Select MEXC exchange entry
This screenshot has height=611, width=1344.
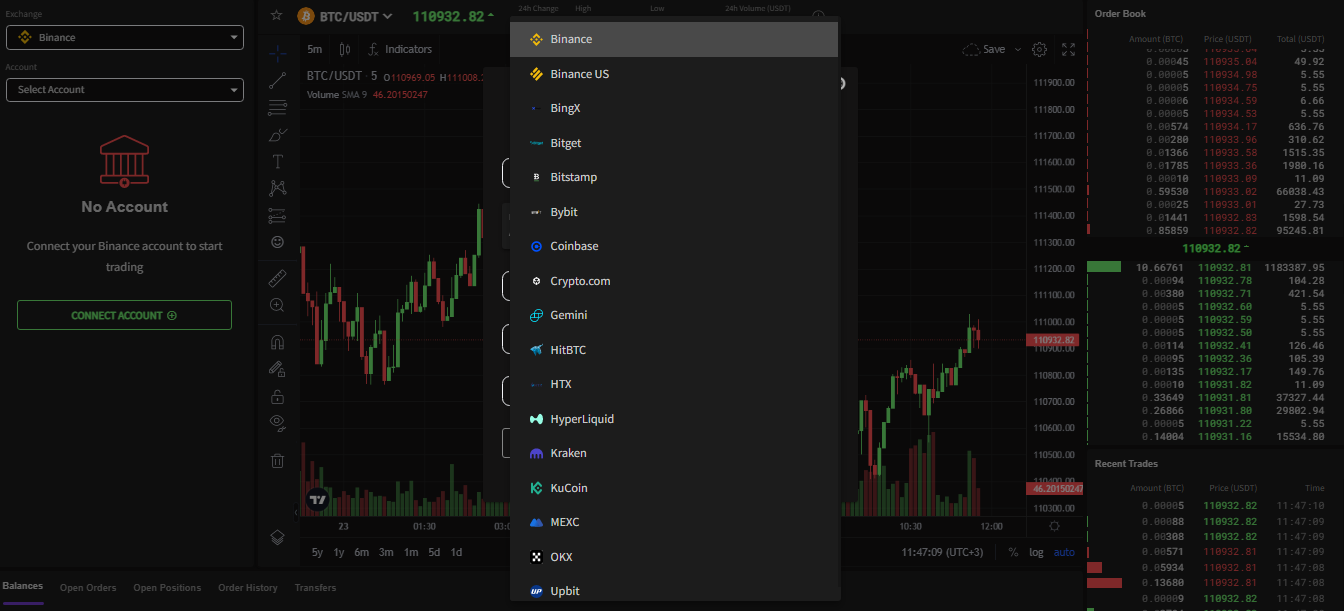point(674,522)
